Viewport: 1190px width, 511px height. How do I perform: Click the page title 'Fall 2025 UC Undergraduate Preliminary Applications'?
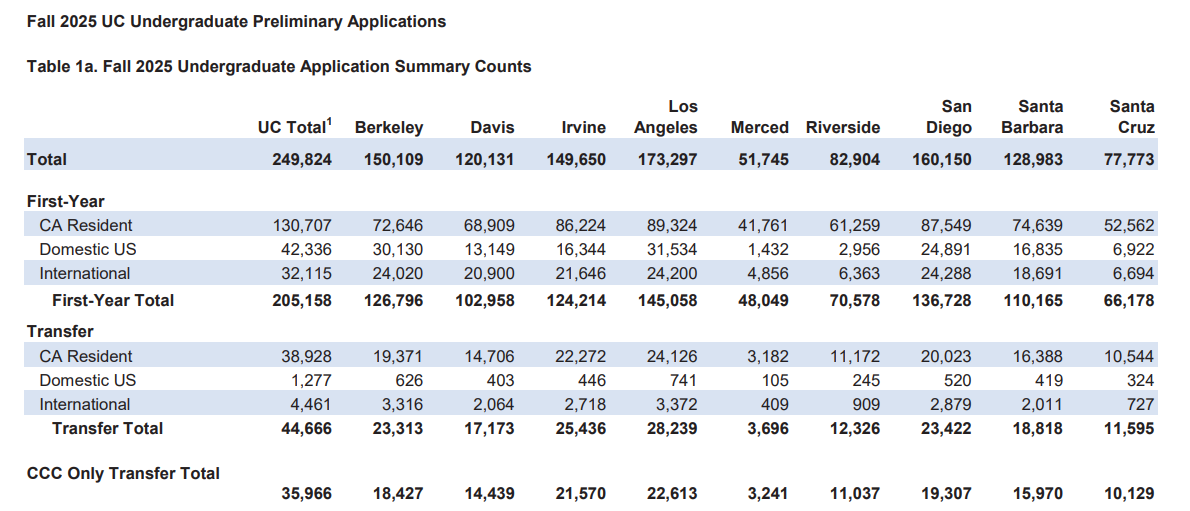[236, 22]
